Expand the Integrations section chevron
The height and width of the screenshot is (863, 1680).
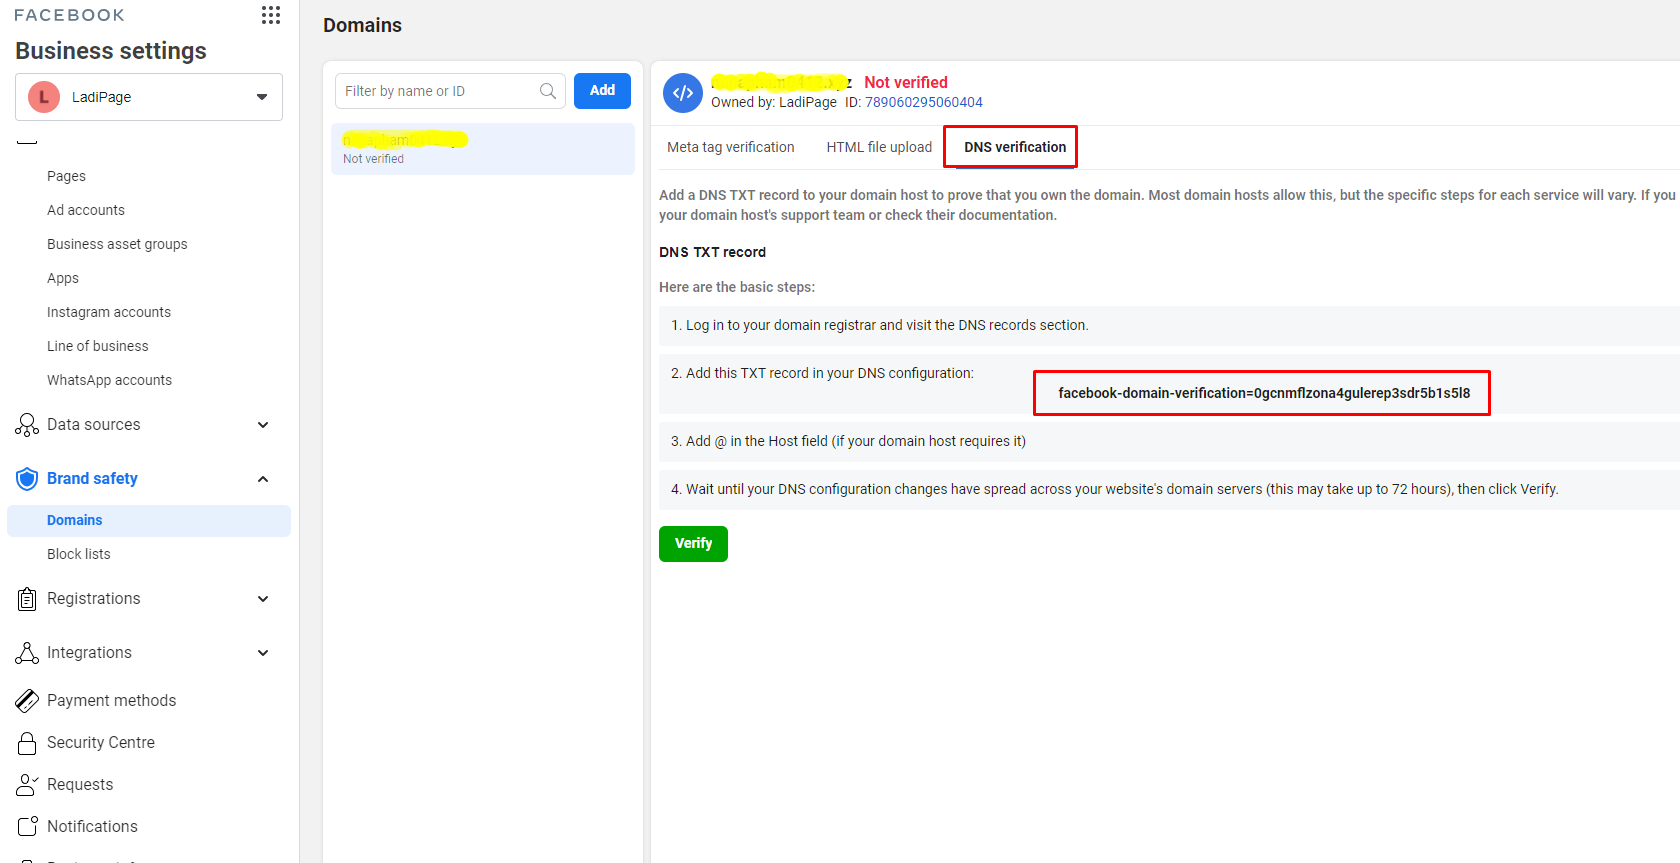point(263,653)
